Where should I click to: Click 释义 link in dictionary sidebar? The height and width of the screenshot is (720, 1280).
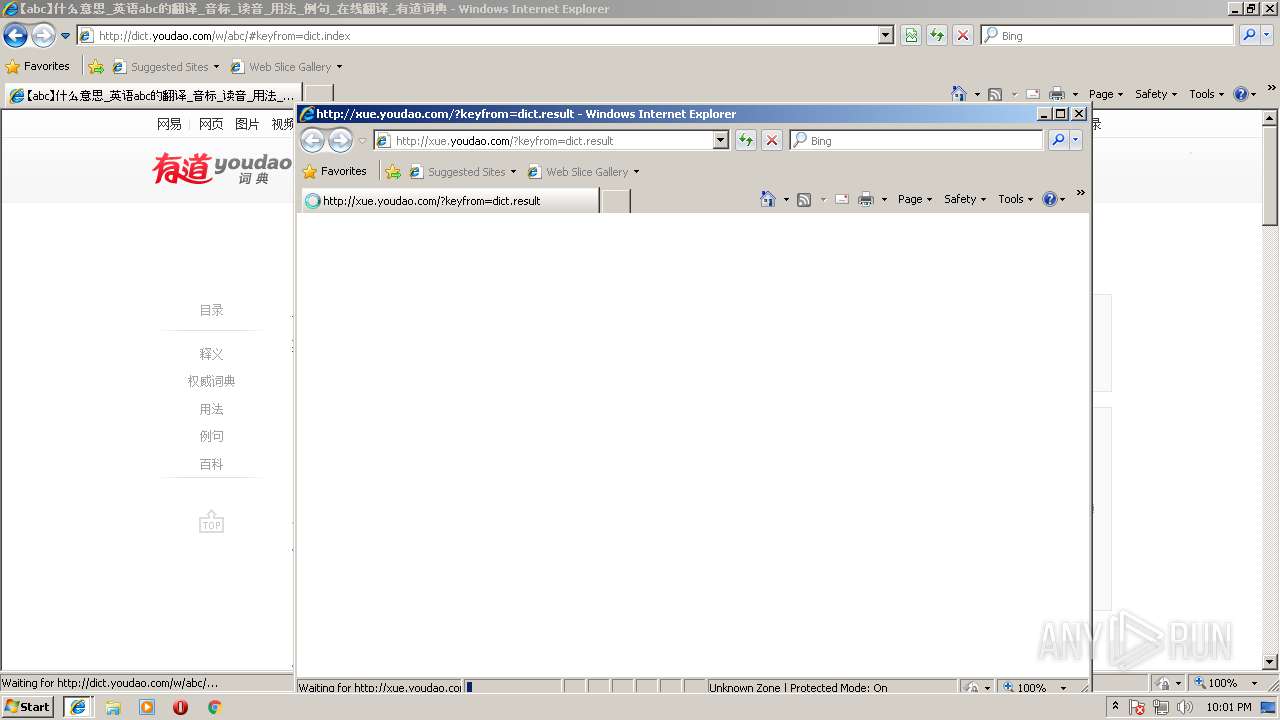point(211,354)
